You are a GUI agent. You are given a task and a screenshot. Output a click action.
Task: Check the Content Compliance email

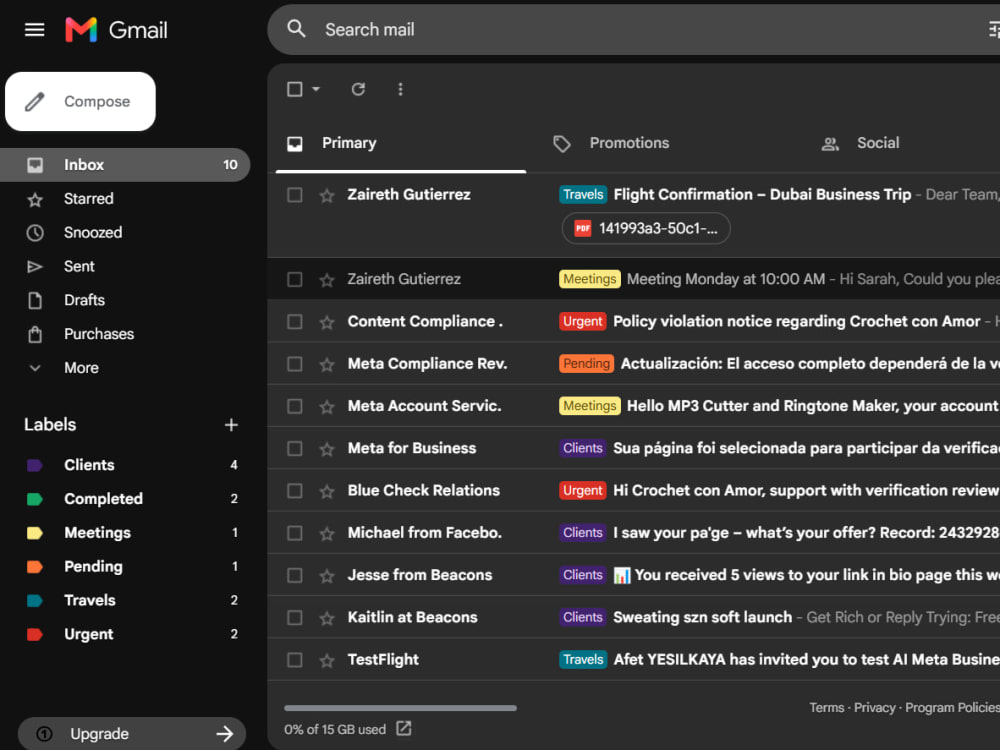pos(295,321)
